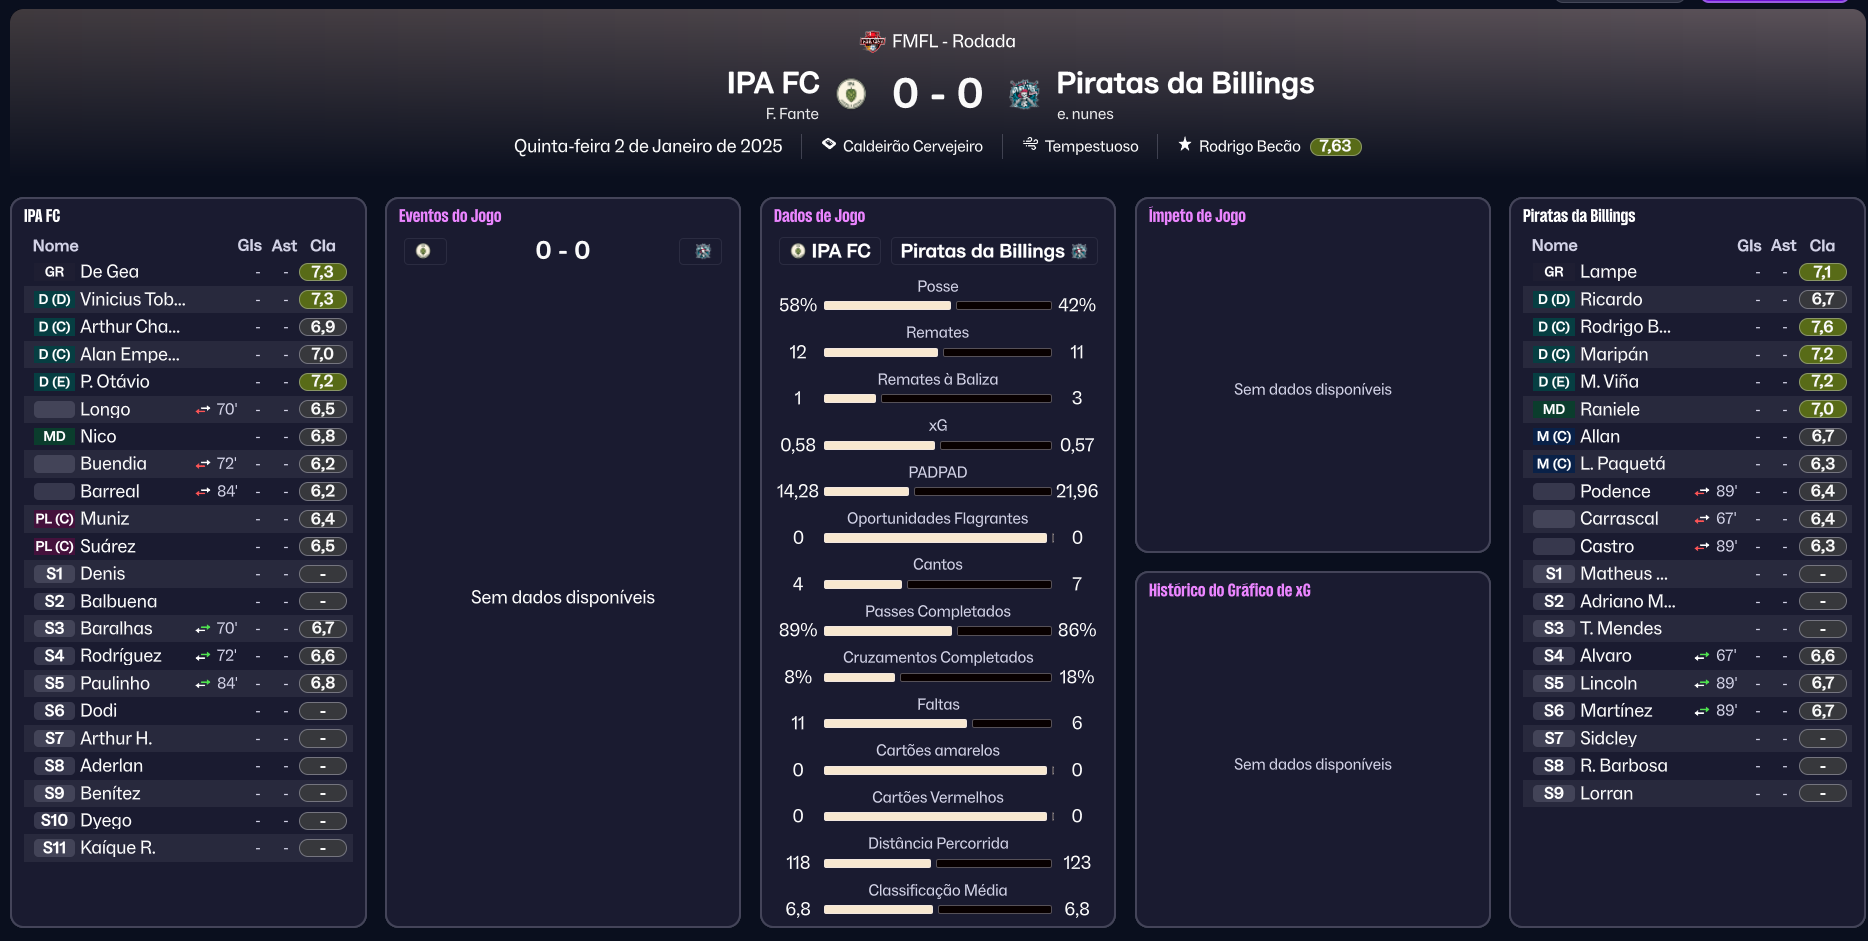
Task: Click the stadium icon beside Caldeirão Cervejeiro
Action: (829, 145)
